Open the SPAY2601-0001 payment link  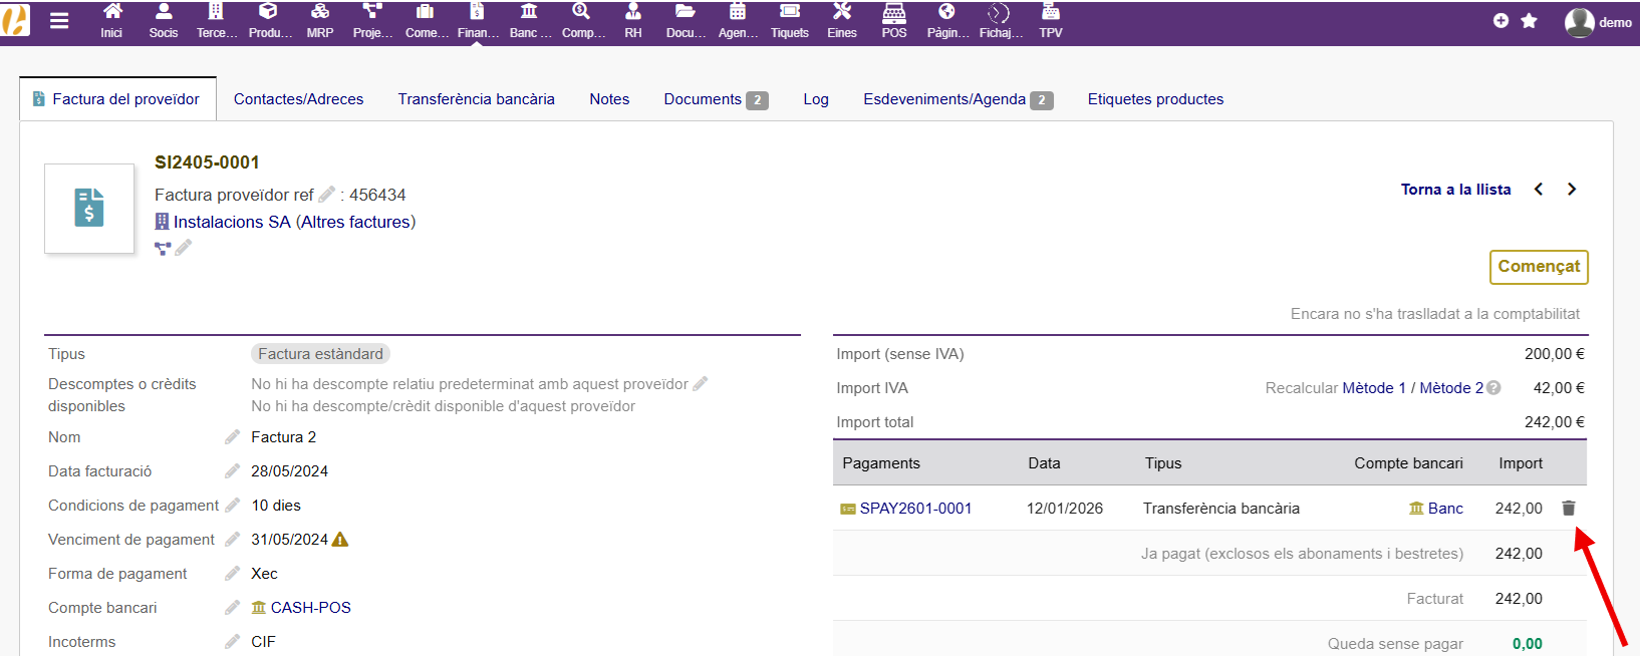point(915,508)
